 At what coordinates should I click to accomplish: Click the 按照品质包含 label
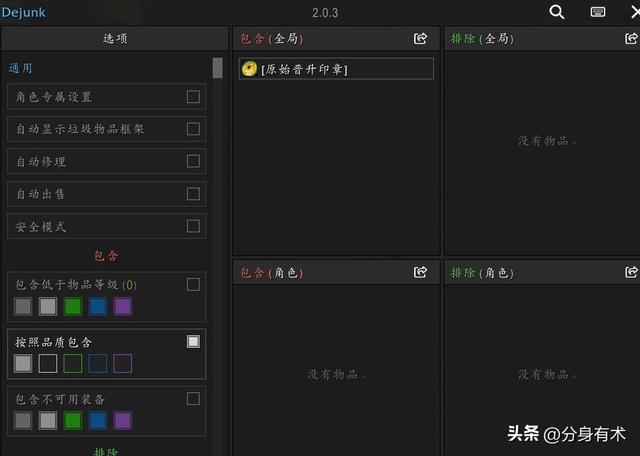(x=53, y=342)
